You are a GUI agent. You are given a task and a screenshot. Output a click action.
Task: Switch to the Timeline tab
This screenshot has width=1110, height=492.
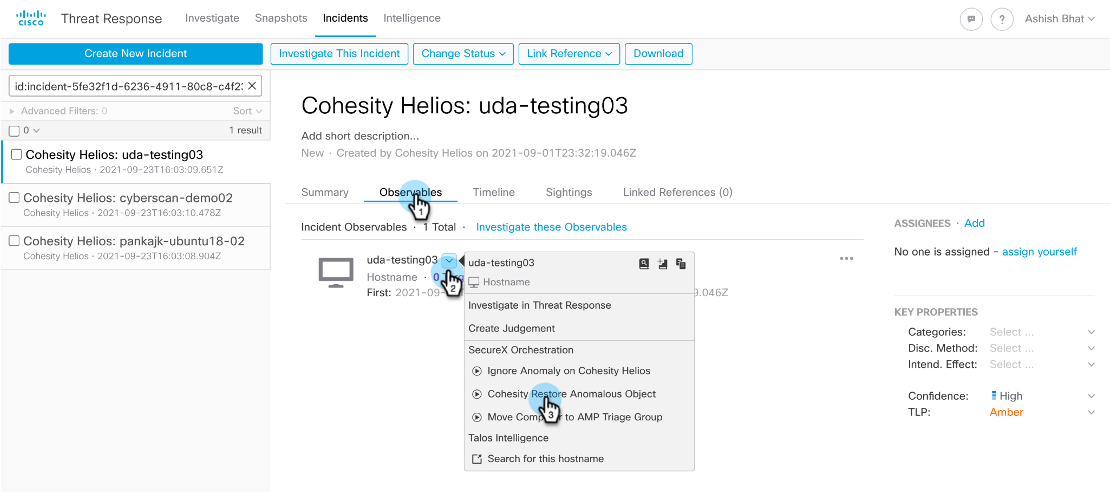[493, 192]
